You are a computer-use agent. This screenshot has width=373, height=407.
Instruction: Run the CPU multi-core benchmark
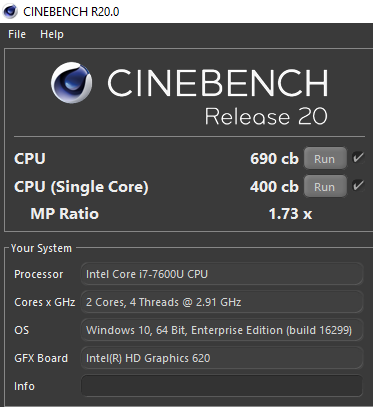(325, 158)
